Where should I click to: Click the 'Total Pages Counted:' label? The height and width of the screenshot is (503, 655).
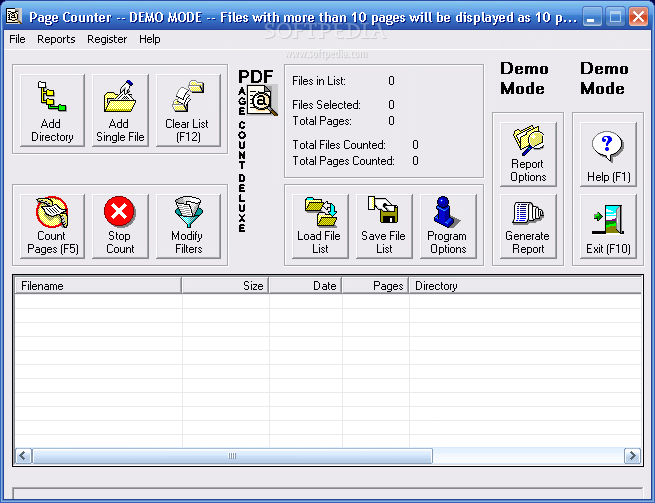coord(343,161)
